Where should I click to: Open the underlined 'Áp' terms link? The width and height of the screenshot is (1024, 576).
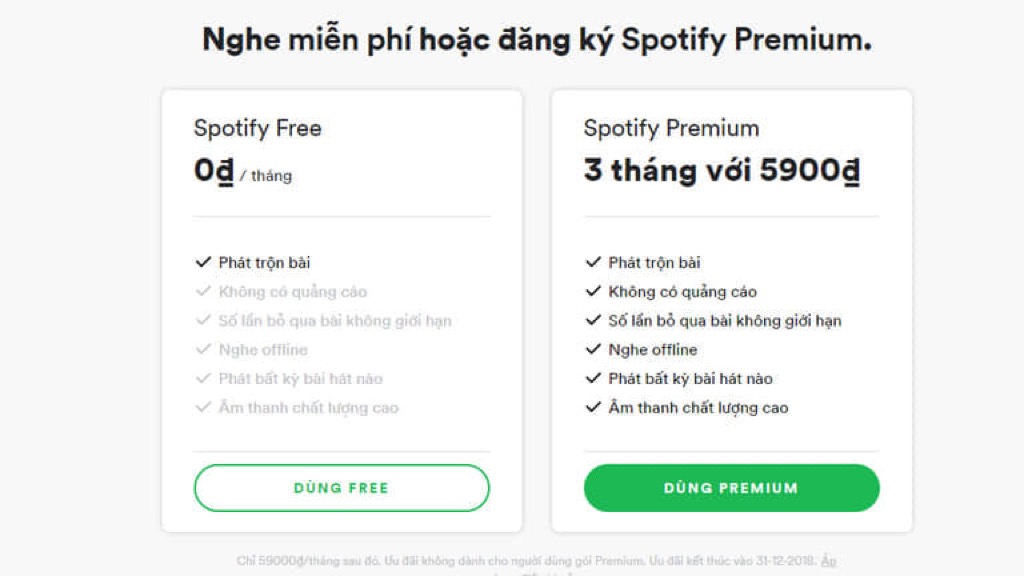pyautogui.click(x=828, y=561)
